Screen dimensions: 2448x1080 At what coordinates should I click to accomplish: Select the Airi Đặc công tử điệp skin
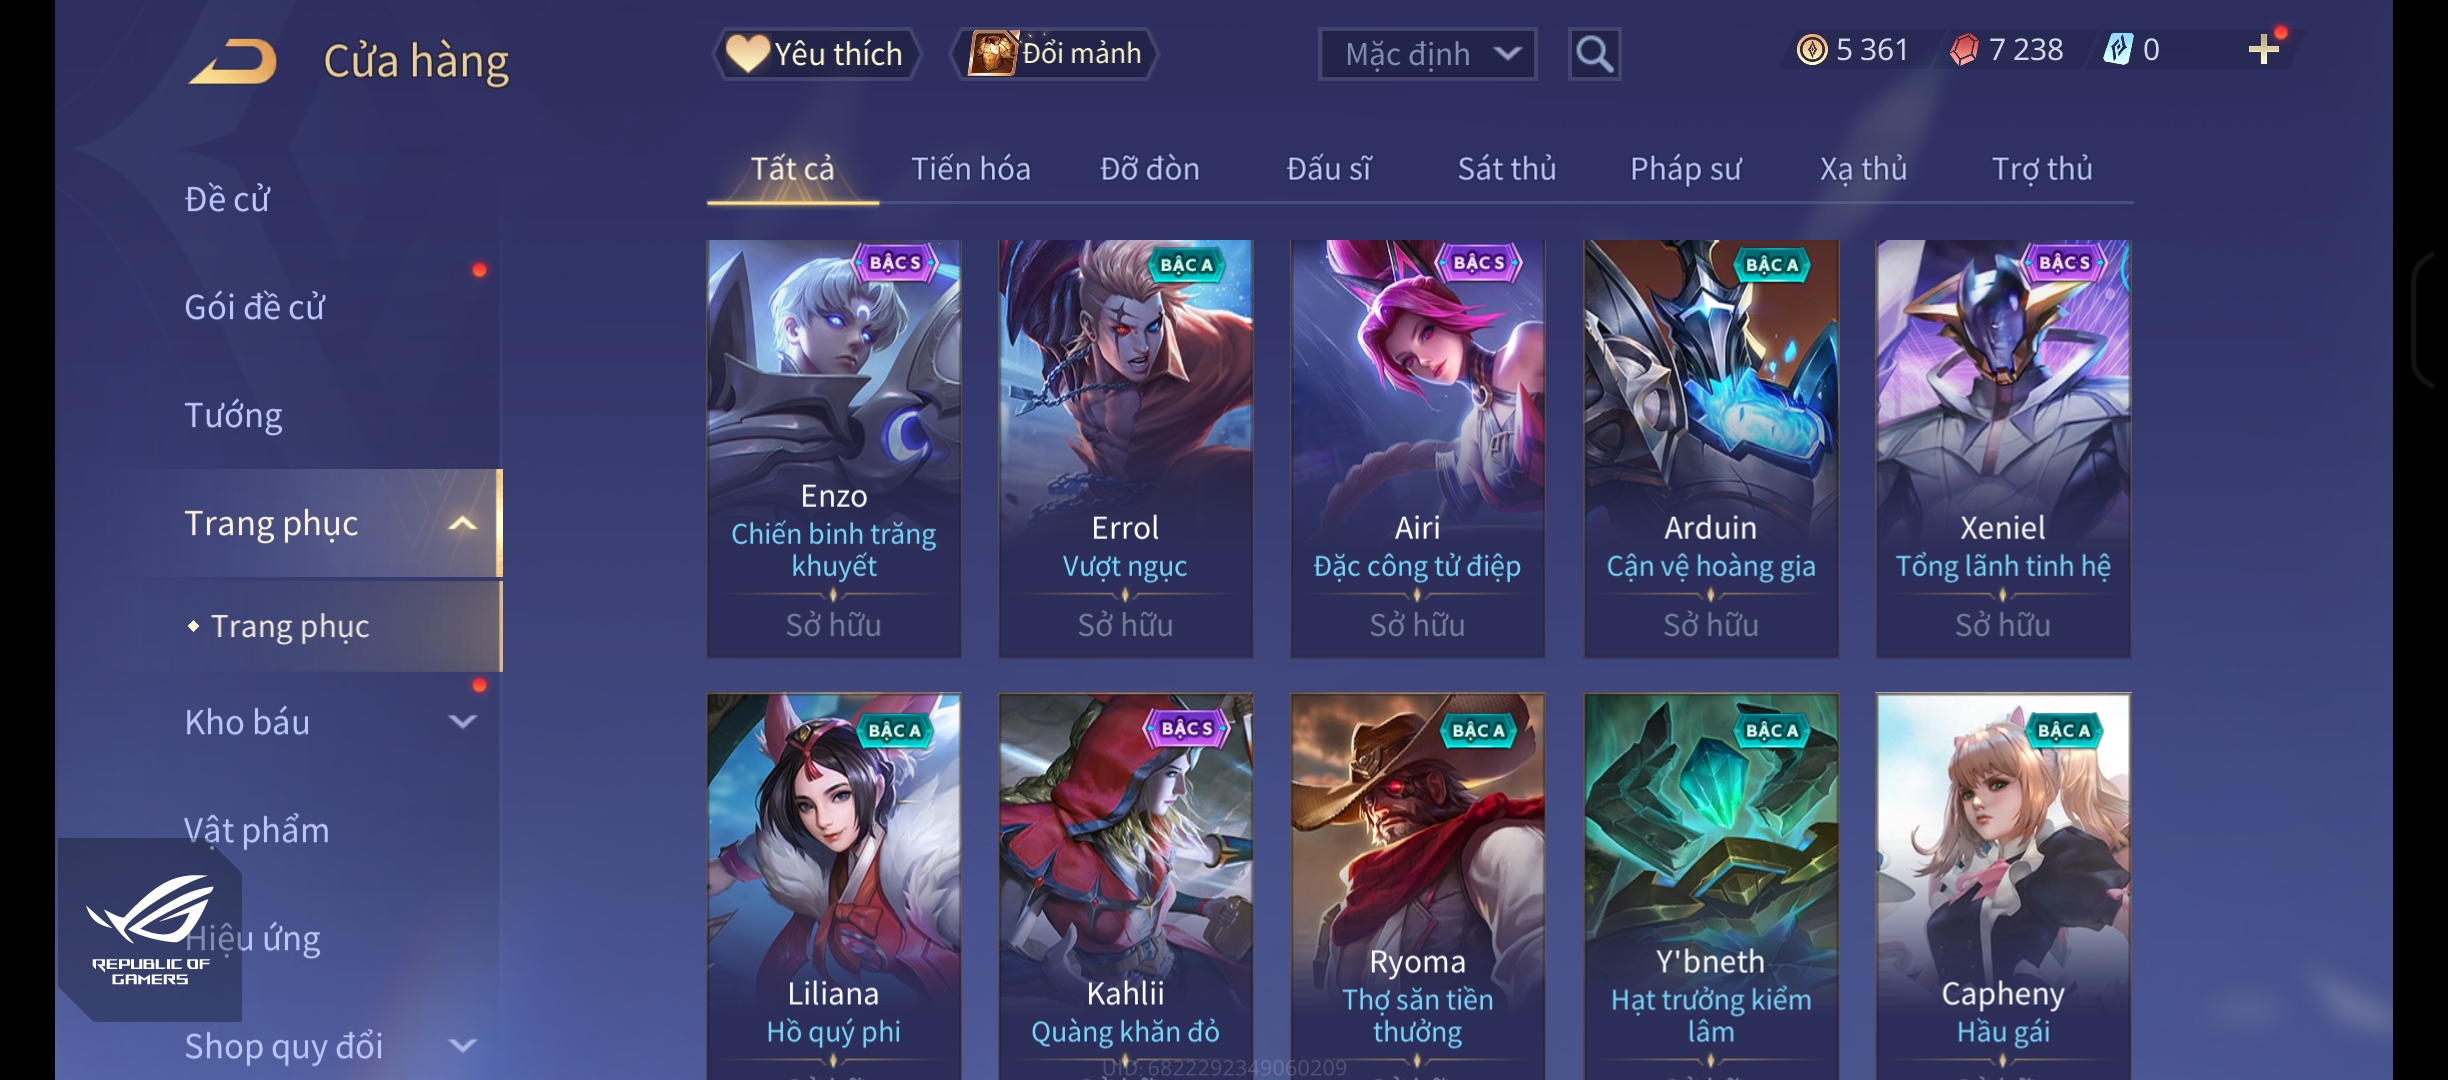point(1417,448)
